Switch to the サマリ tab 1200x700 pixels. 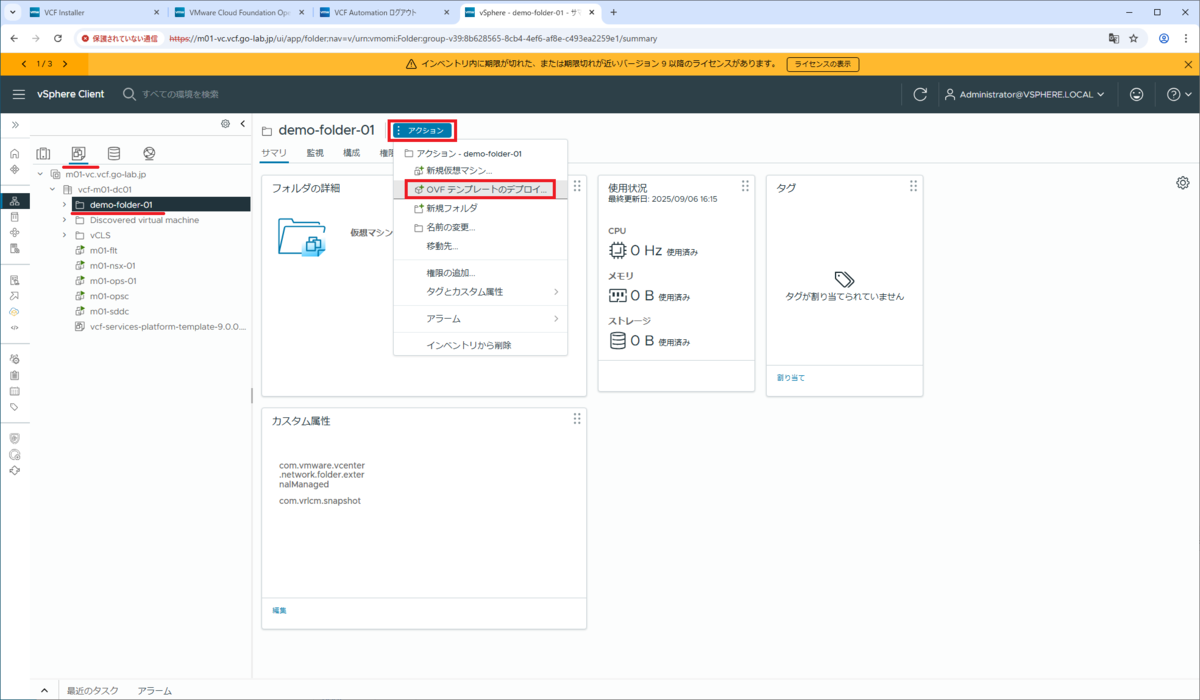274,153
